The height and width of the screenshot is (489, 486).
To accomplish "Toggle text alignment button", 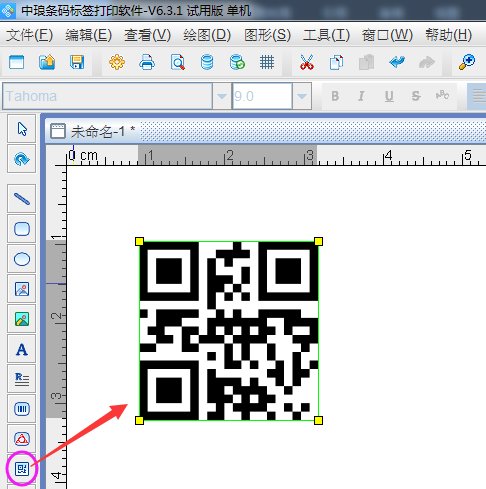I will coord(477,96).
